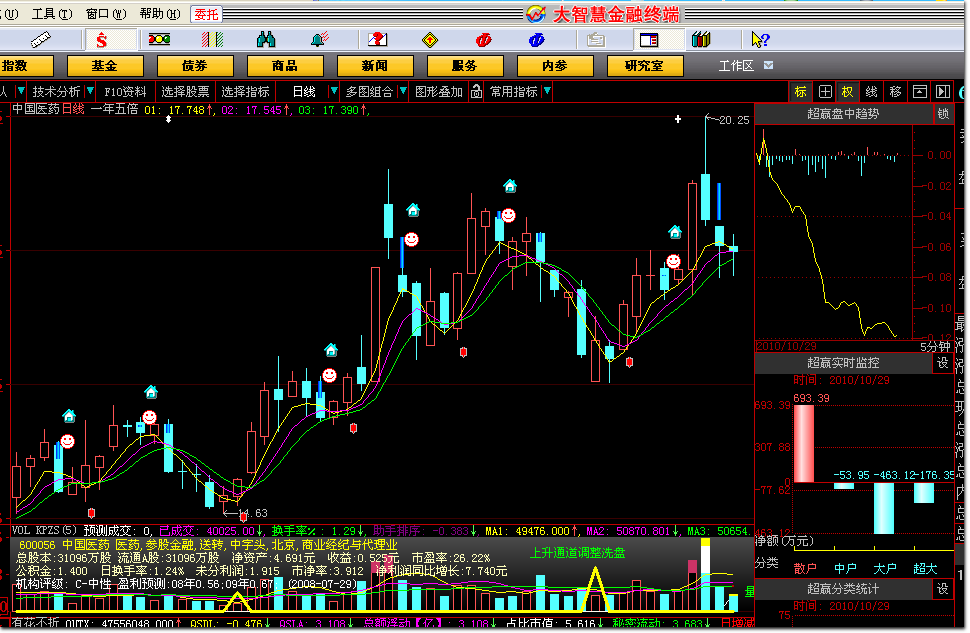Toggle the 线 line button
970x633 pixels.
(x=871, y=92)
